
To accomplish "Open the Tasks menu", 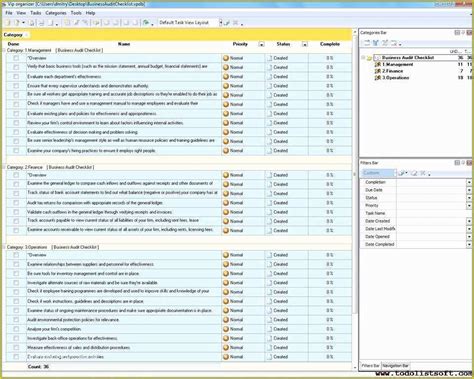I will (36, 13).
